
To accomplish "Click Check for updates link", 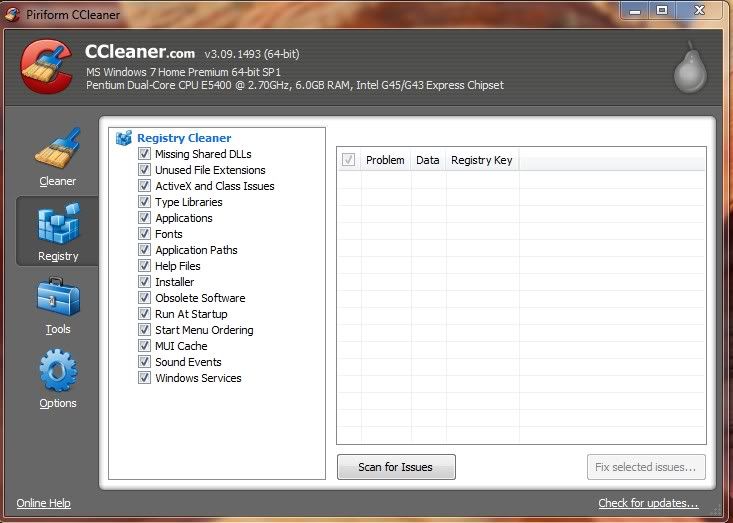I will click(x=648, y=503).
